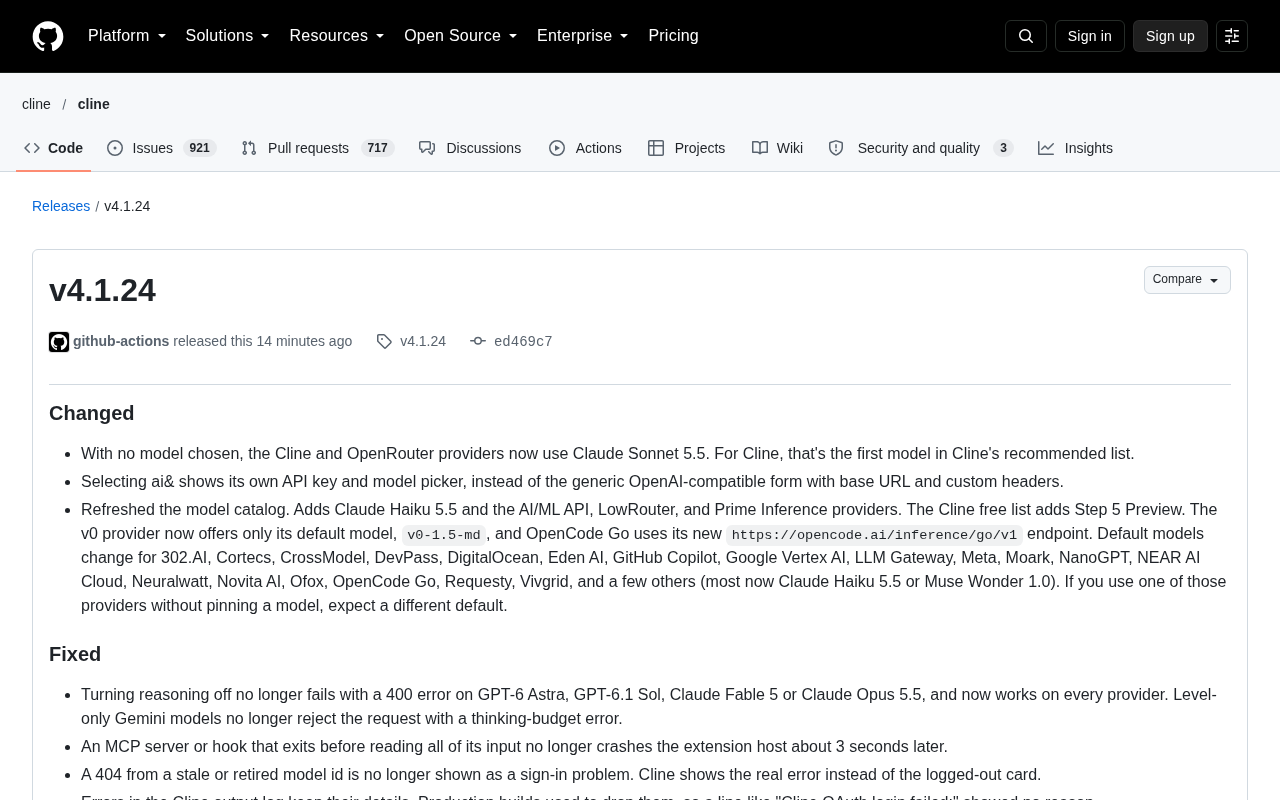Open the v4.1.24 tag link
This screenshot has width=1280, height=800.
(423, 341)
